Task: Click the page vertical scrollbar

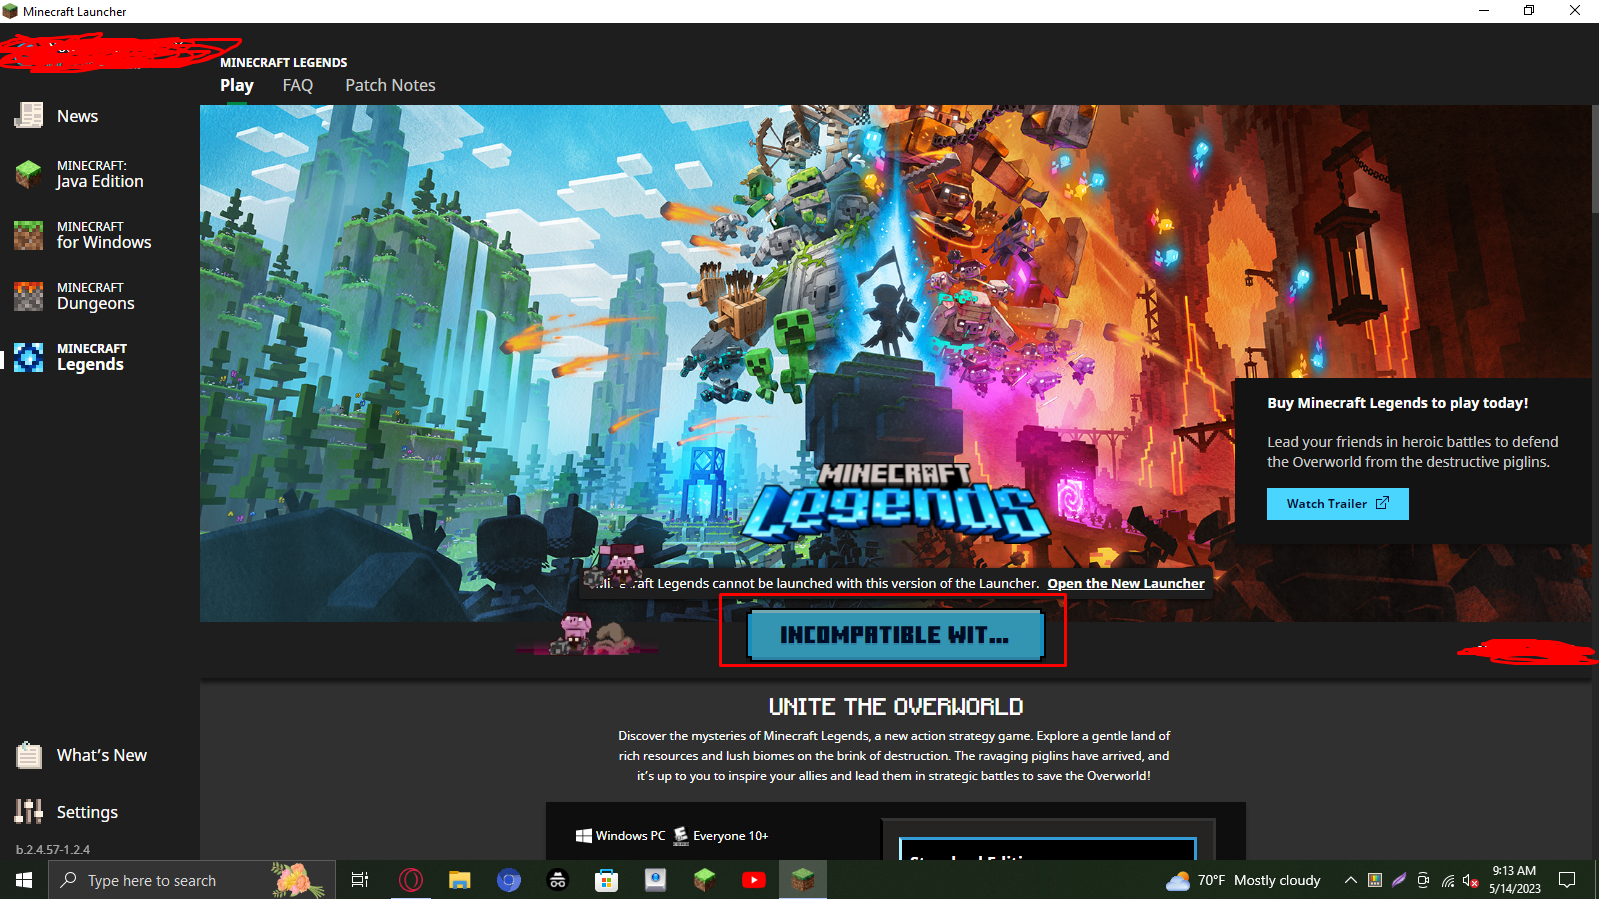Action: point(1594,160)
